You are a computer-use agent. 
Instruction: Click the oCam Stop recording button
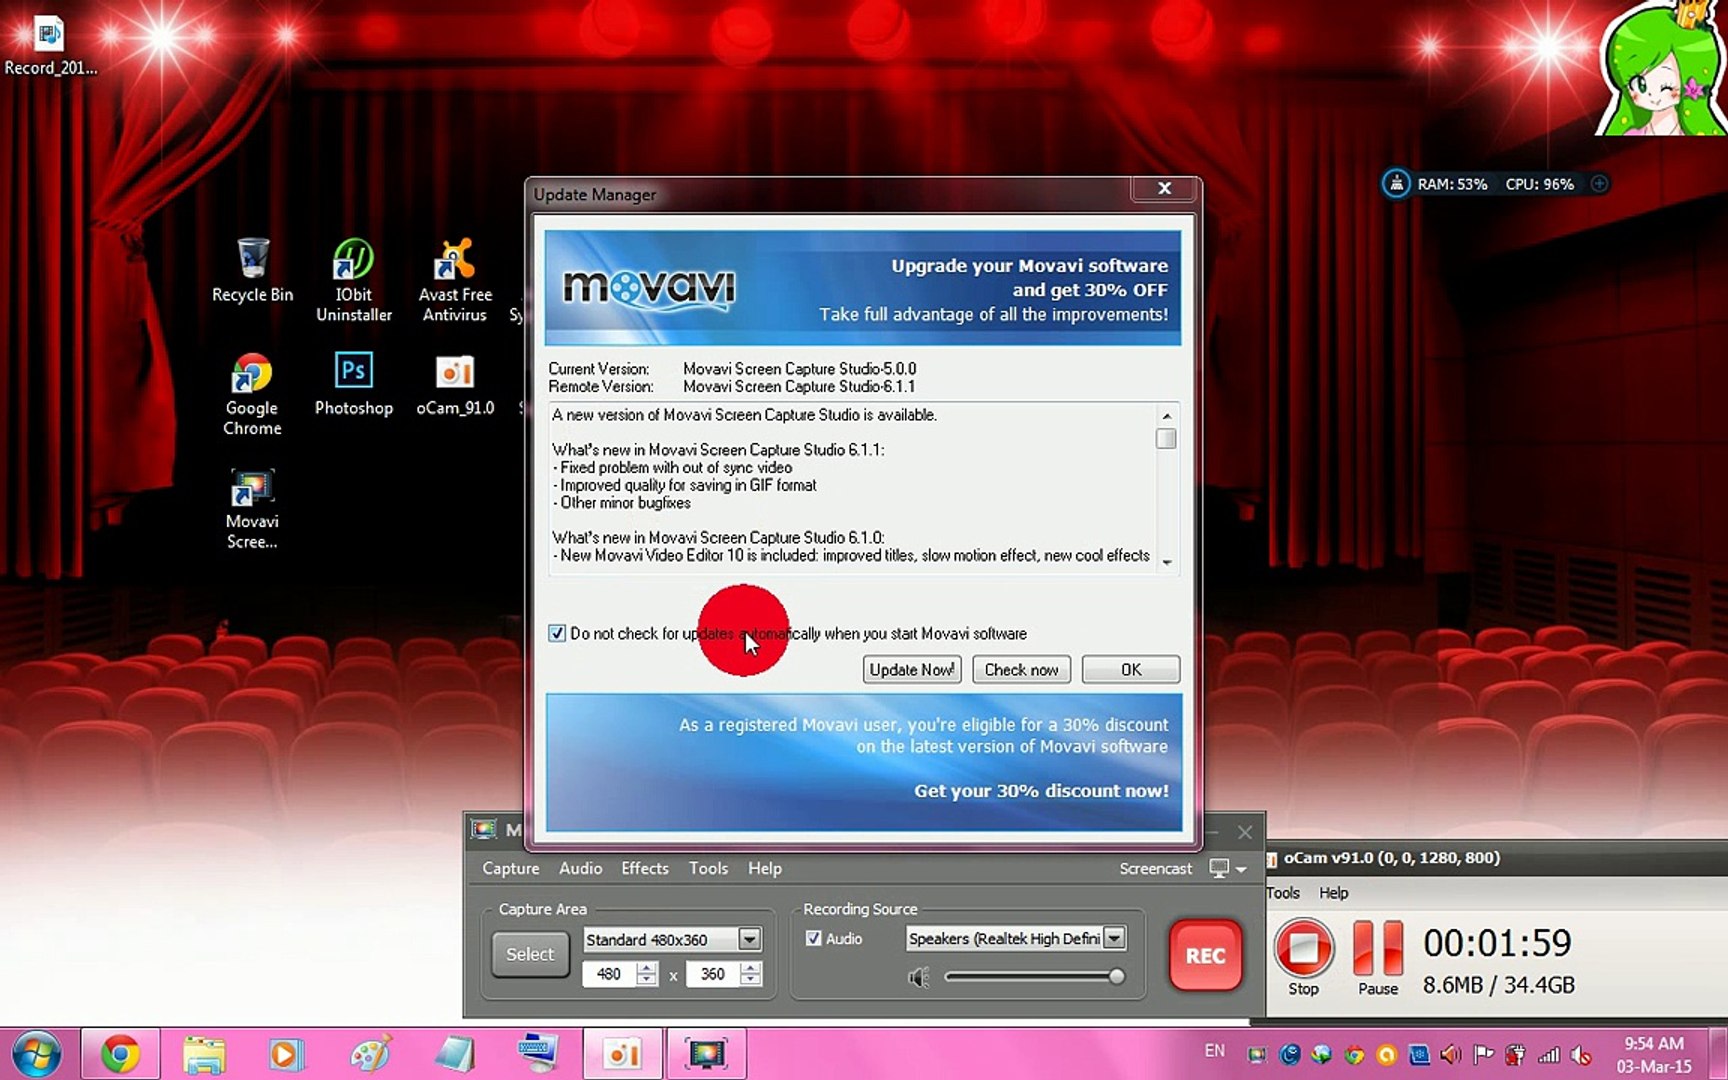1303,956
